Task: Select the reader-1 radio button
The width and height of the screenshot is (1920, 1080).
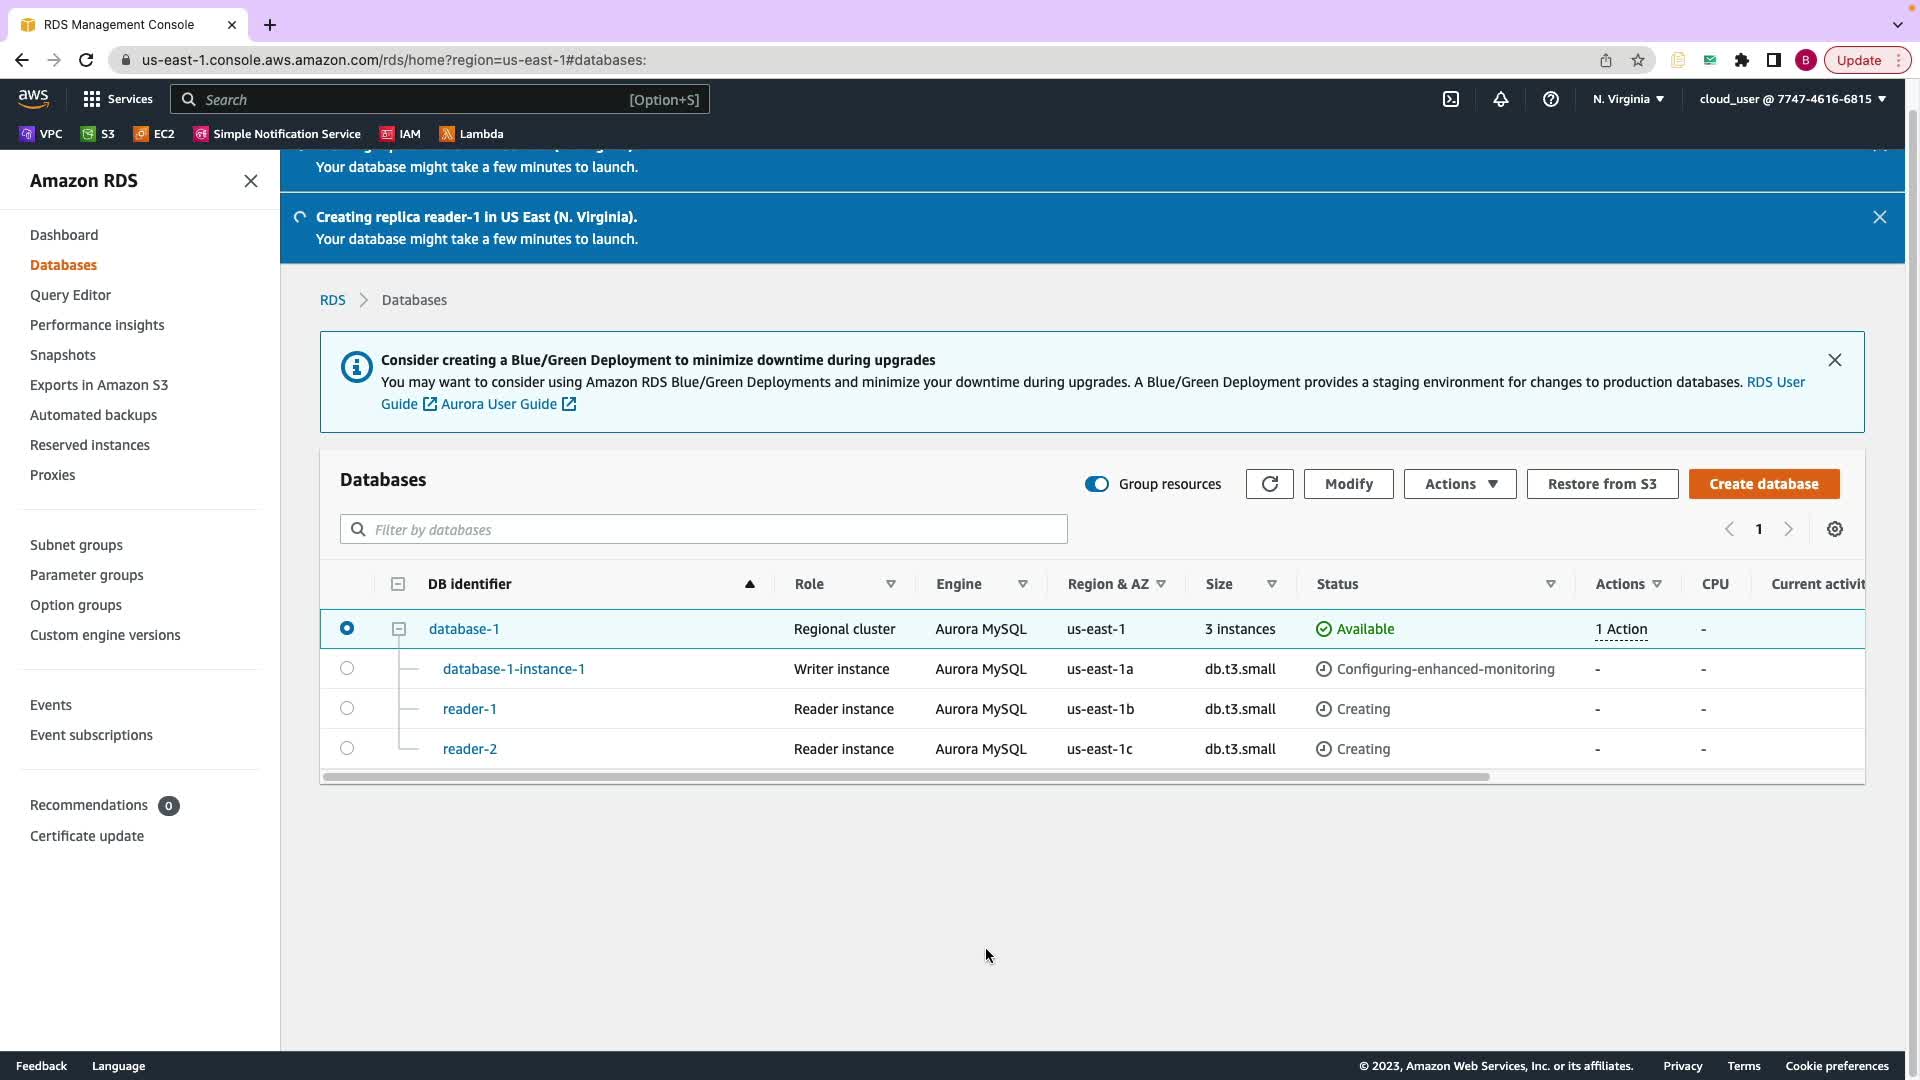Action: 347,708
